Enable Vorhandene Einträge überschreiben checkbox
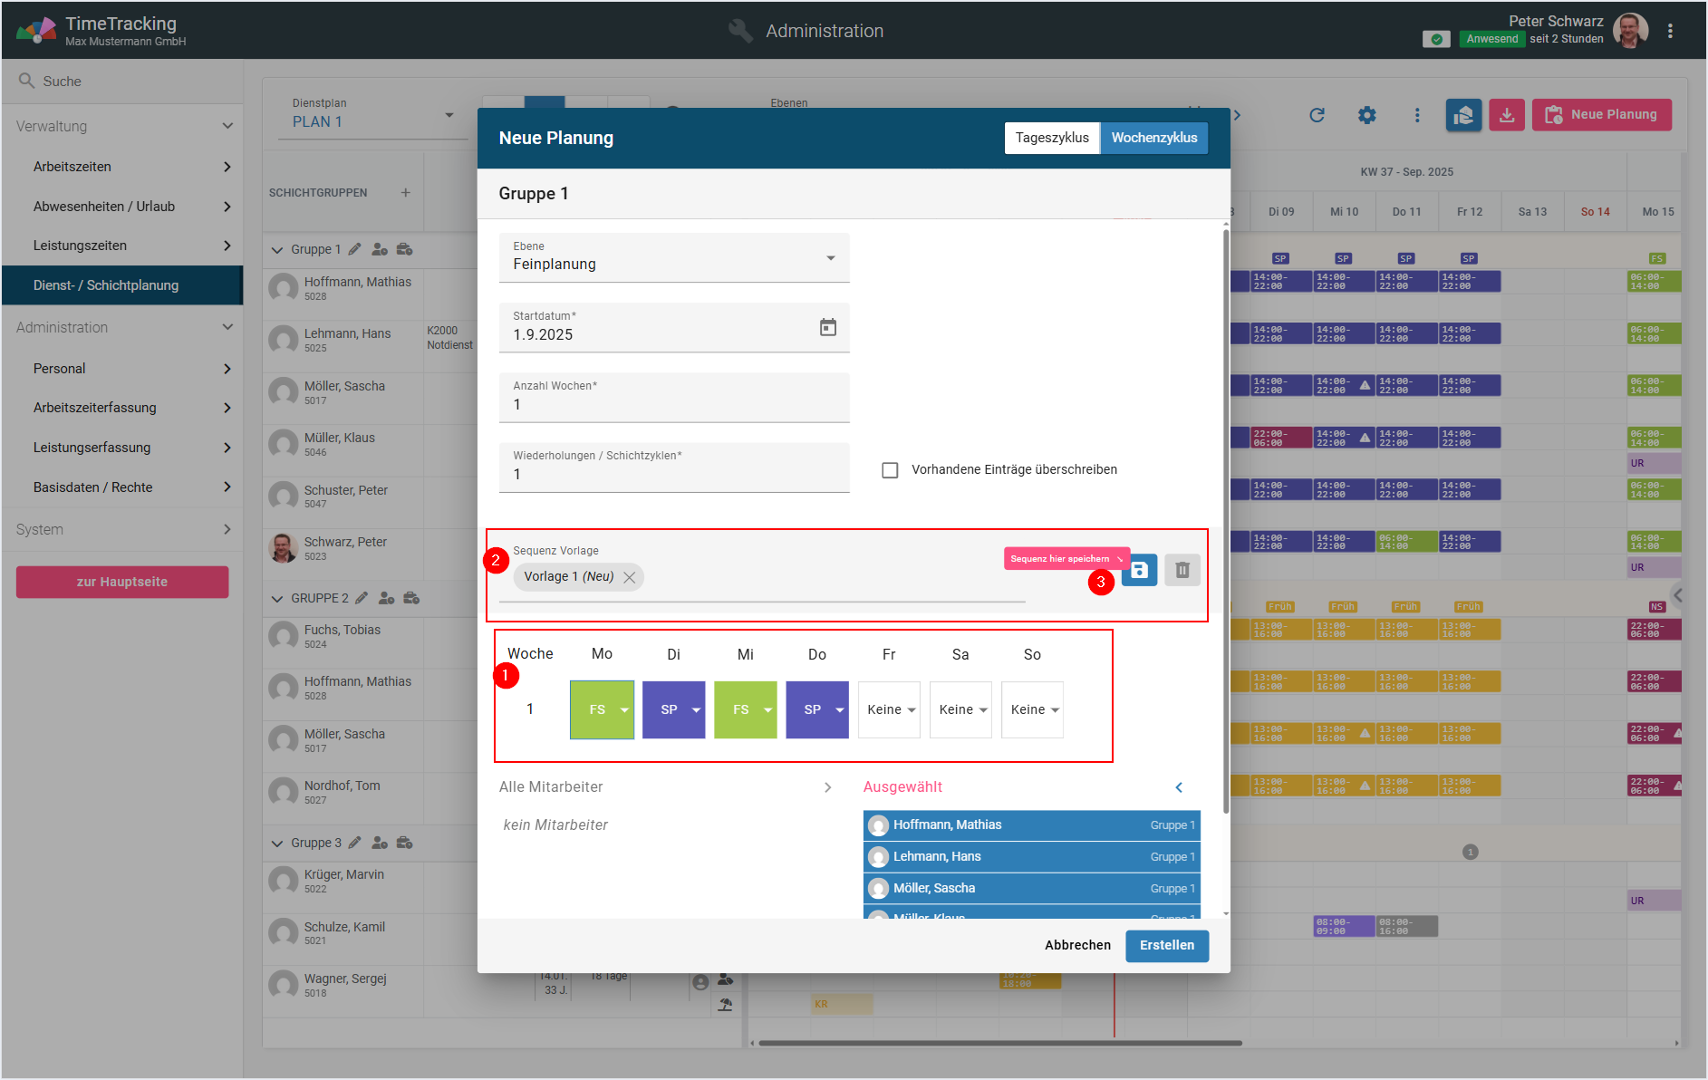The width and height of the screenshot is (1708, 1080). tap(890, 470)
